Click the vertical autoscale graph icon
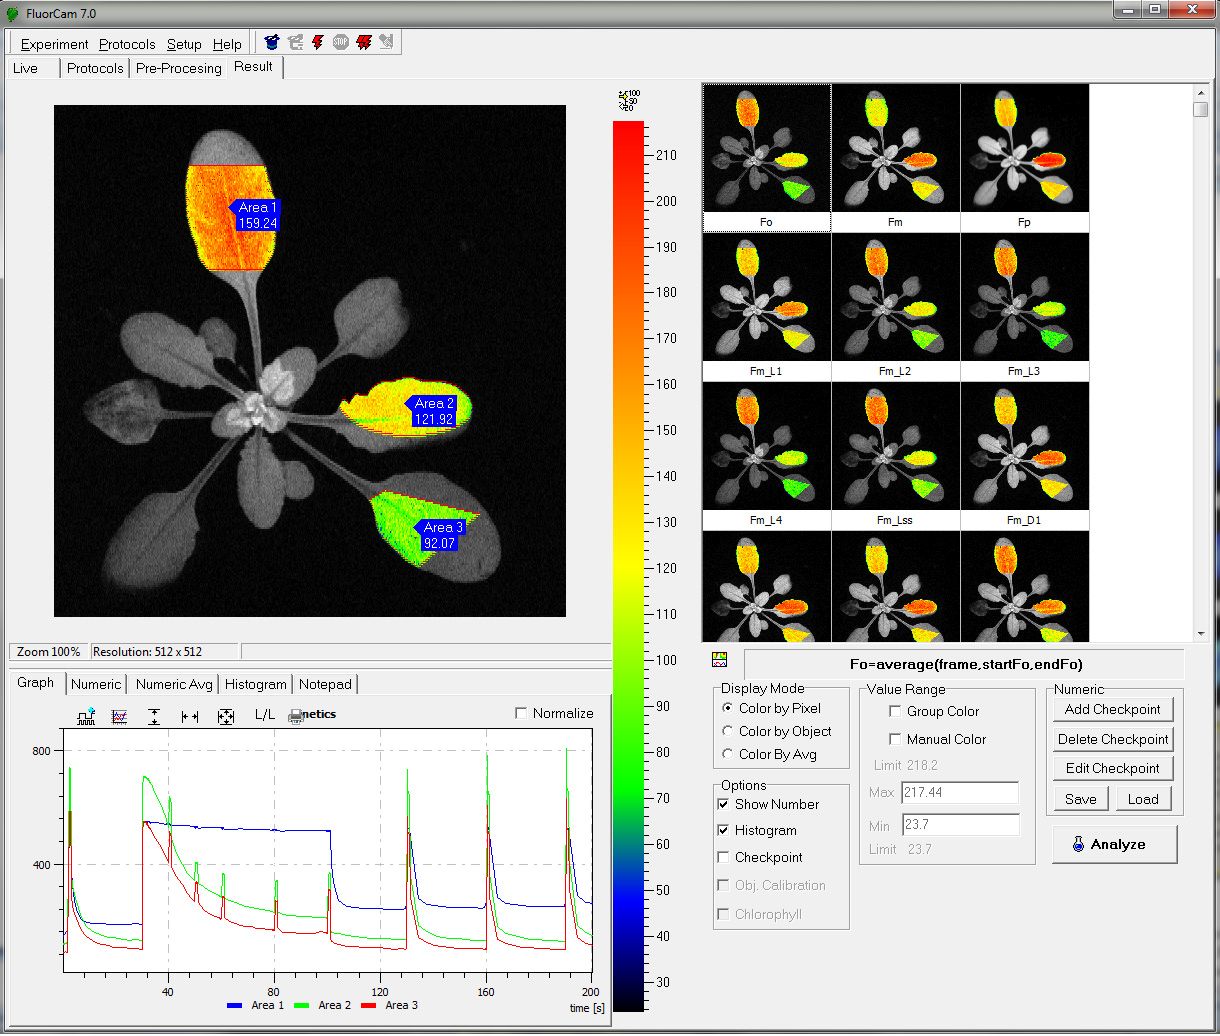This screenshot has height=1036, width=1220. point(154,716)
